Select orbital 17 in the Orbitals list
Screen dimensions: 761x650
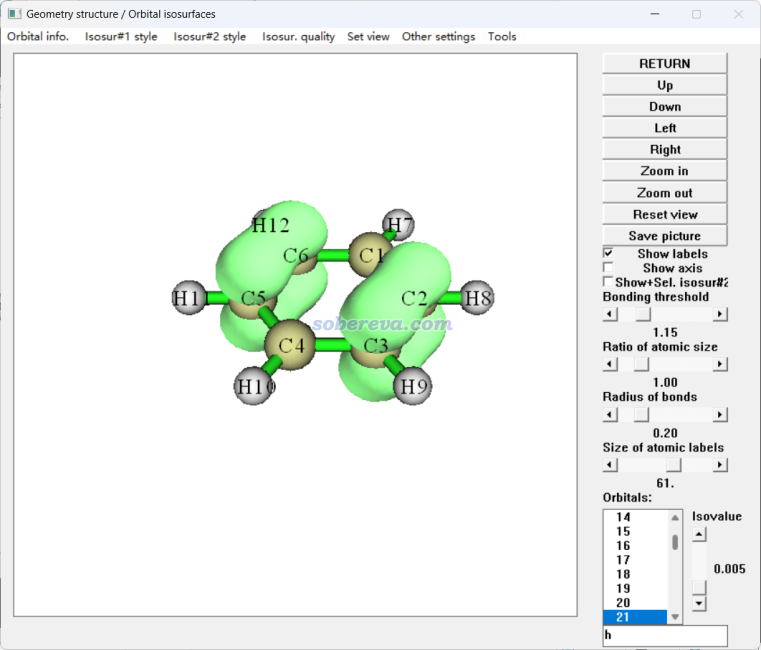click(635, 560)
